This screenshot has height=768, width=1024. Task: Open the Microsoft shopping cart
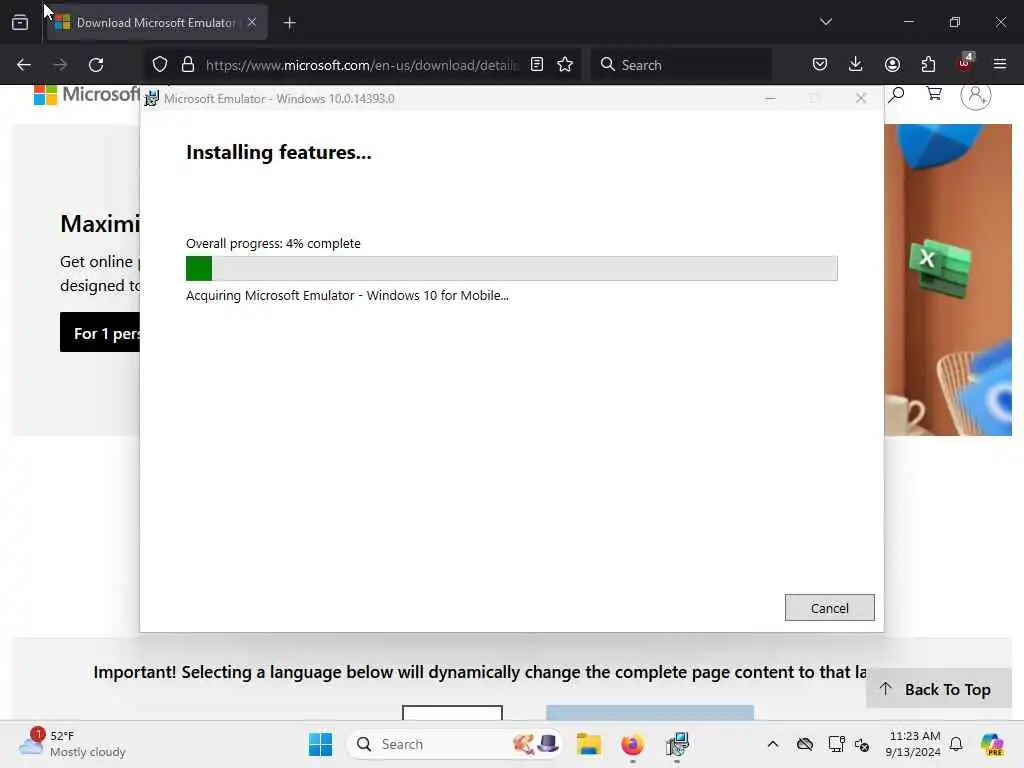click(935, 94)
